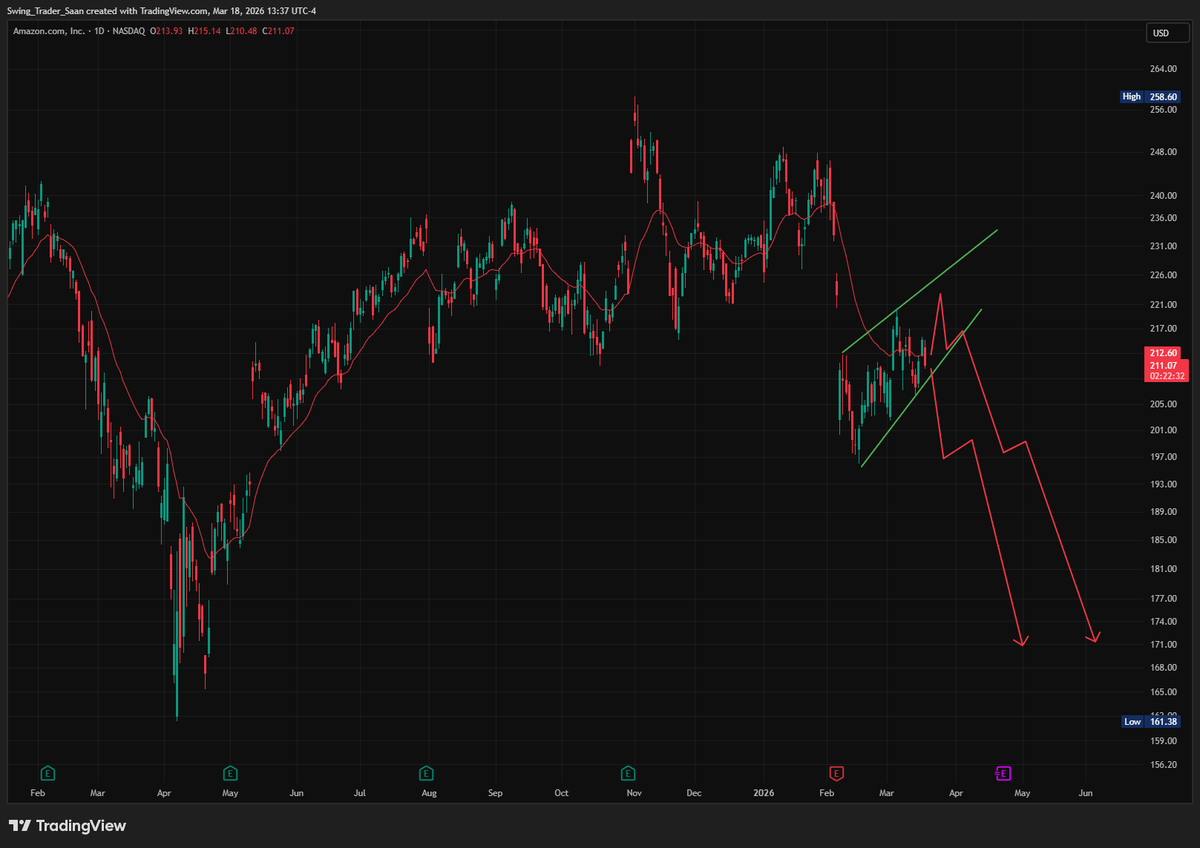Screen dimensions: 1200x848
Task: Open the earnings marker above Aug
Action: pyautogui.click(x=427, y=773)
